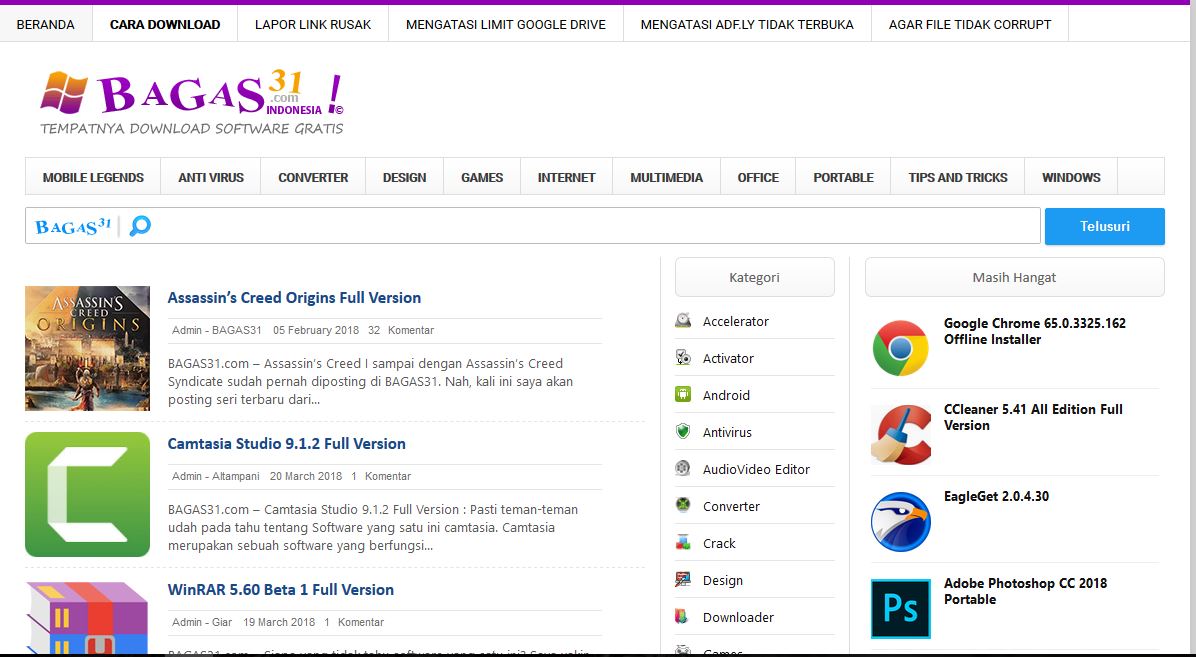Select the GAMES menu item
Screen dimensions: 1196x657
tap(482, 177)
